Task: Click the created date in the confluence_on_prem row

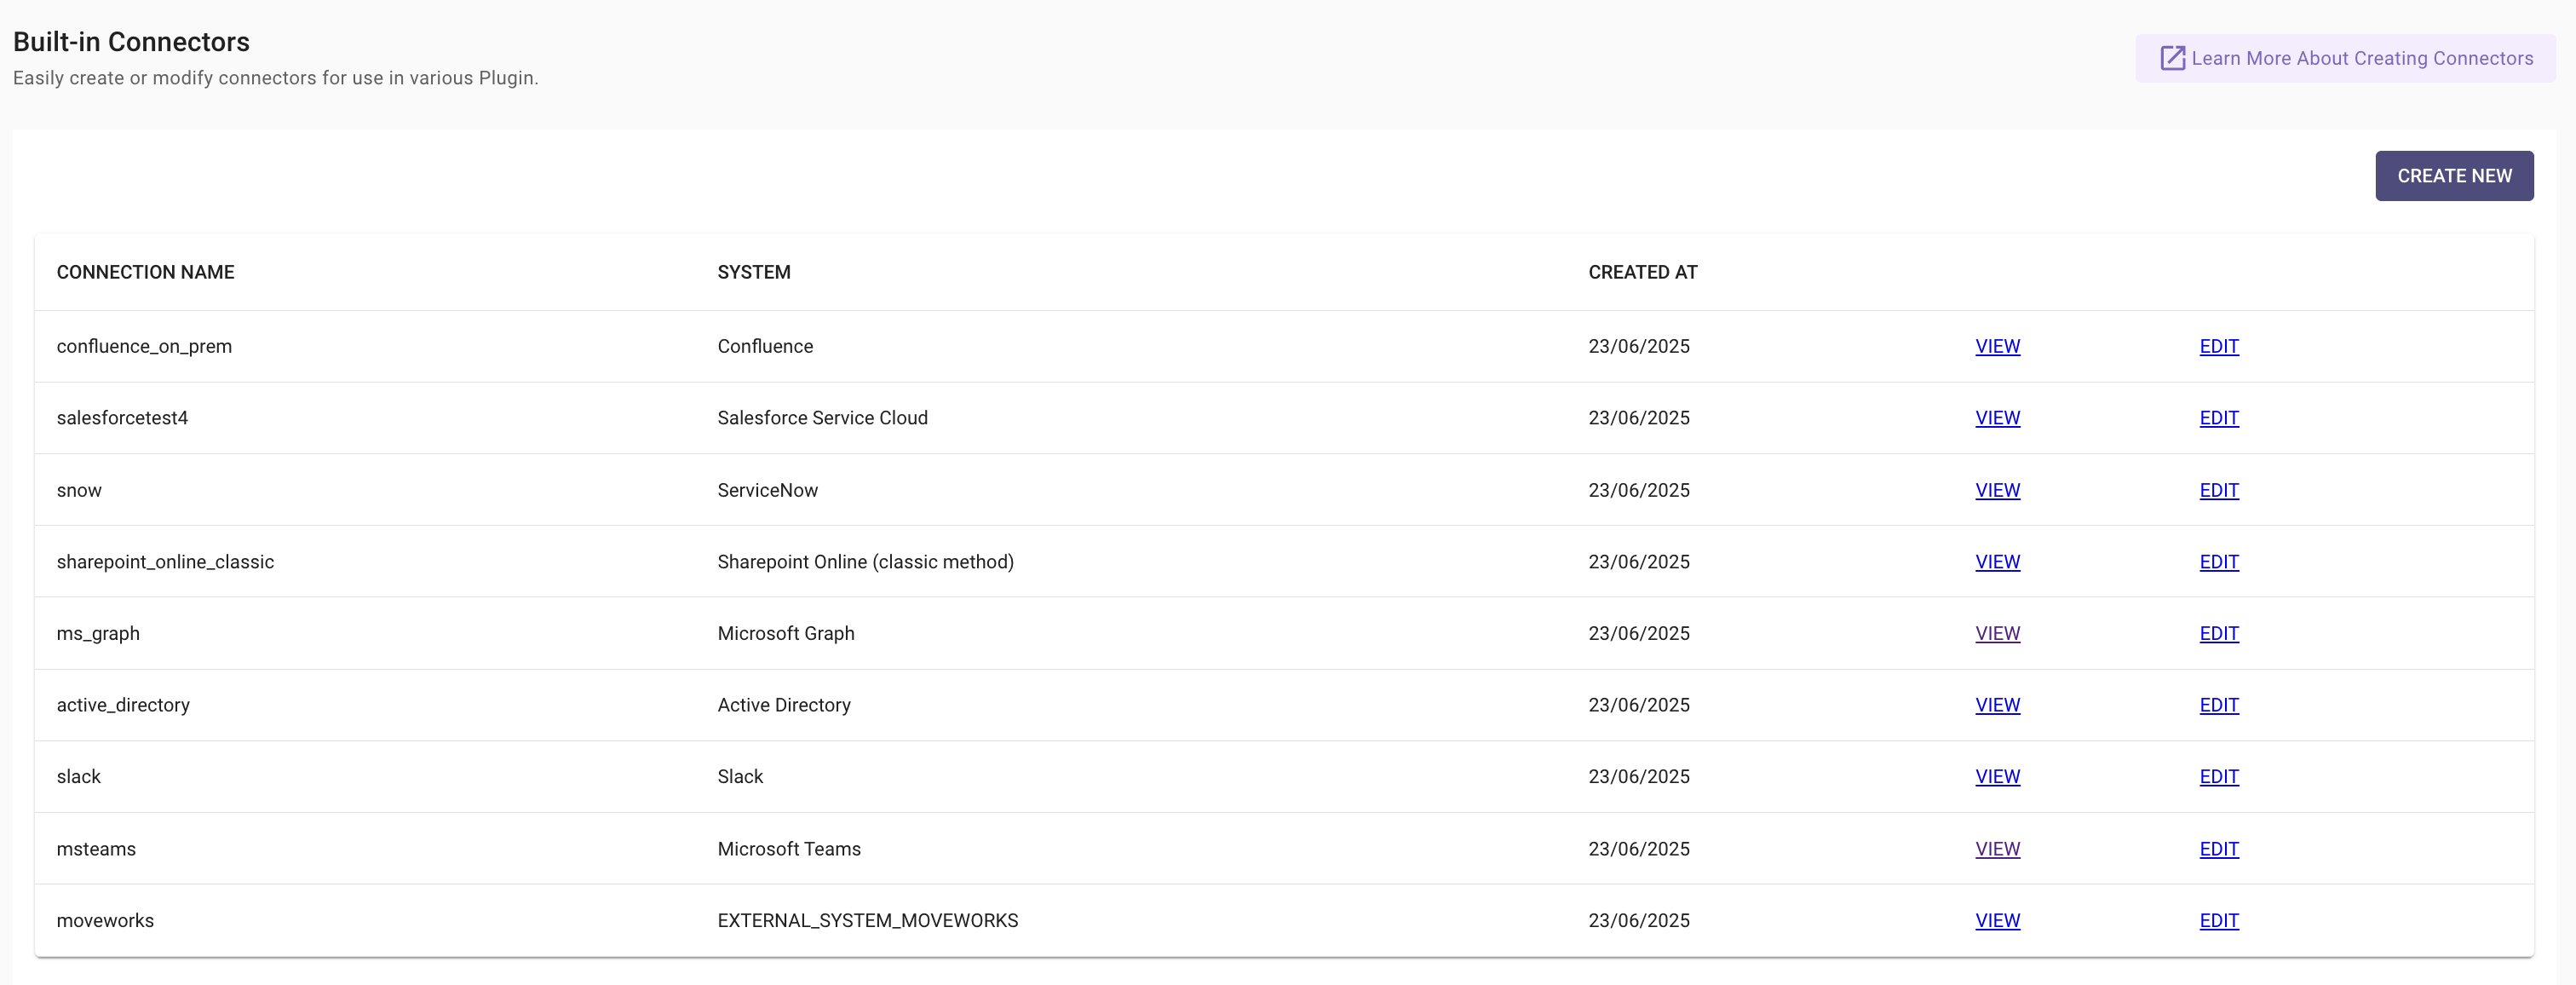Action: (x=1638, y=346)
